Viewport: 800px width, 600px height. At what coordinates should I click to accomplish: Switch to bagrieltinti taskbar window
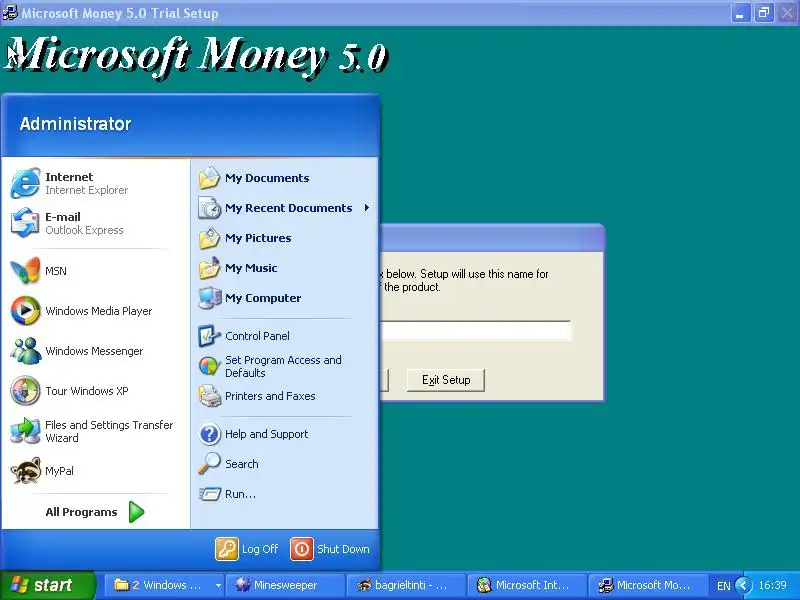[x=405, y=585]
